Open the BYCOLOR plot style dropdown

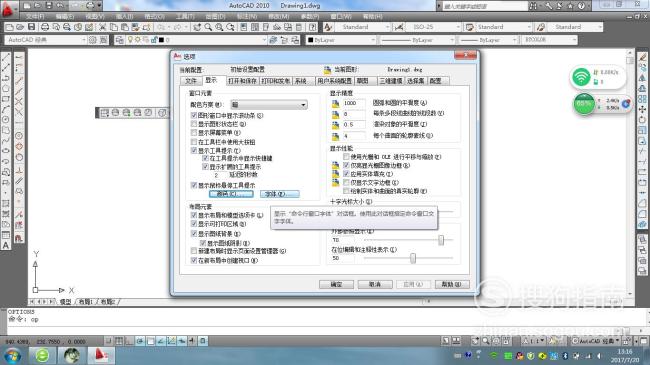(549, 40)
